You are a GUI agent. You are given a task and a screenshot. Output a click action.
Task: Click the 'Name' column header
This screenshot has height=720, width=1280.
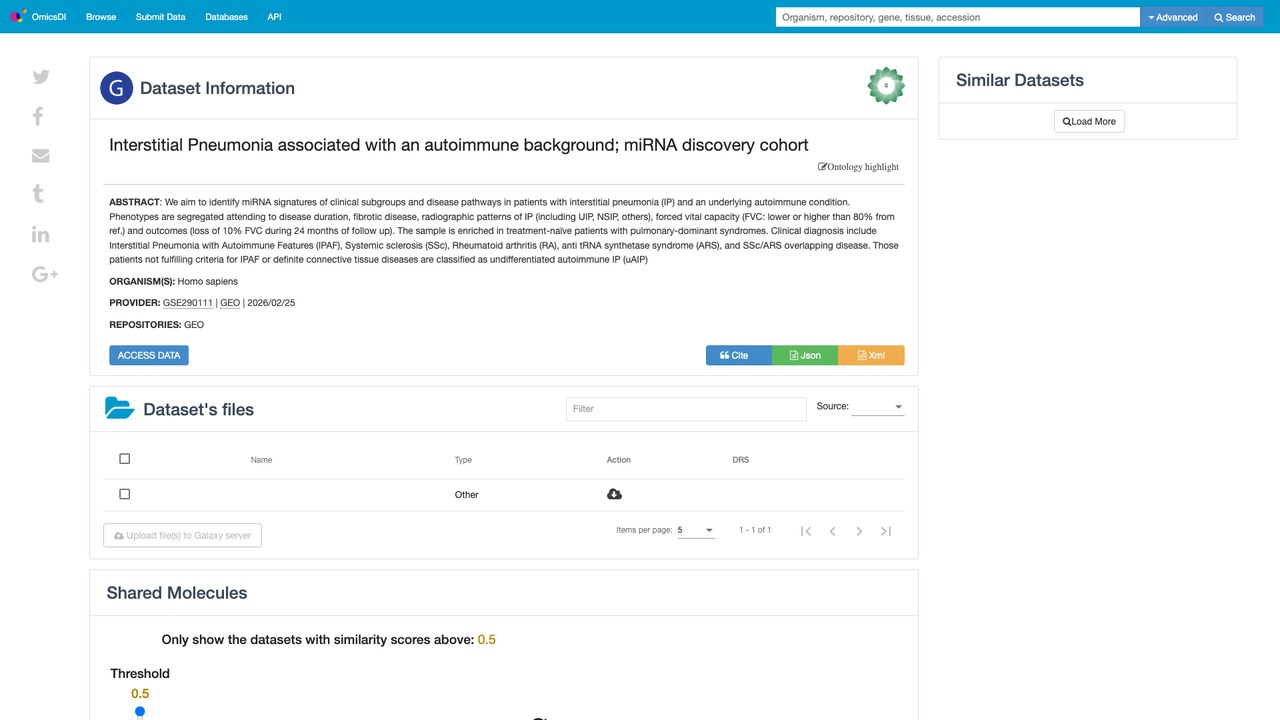coord(262,460)
